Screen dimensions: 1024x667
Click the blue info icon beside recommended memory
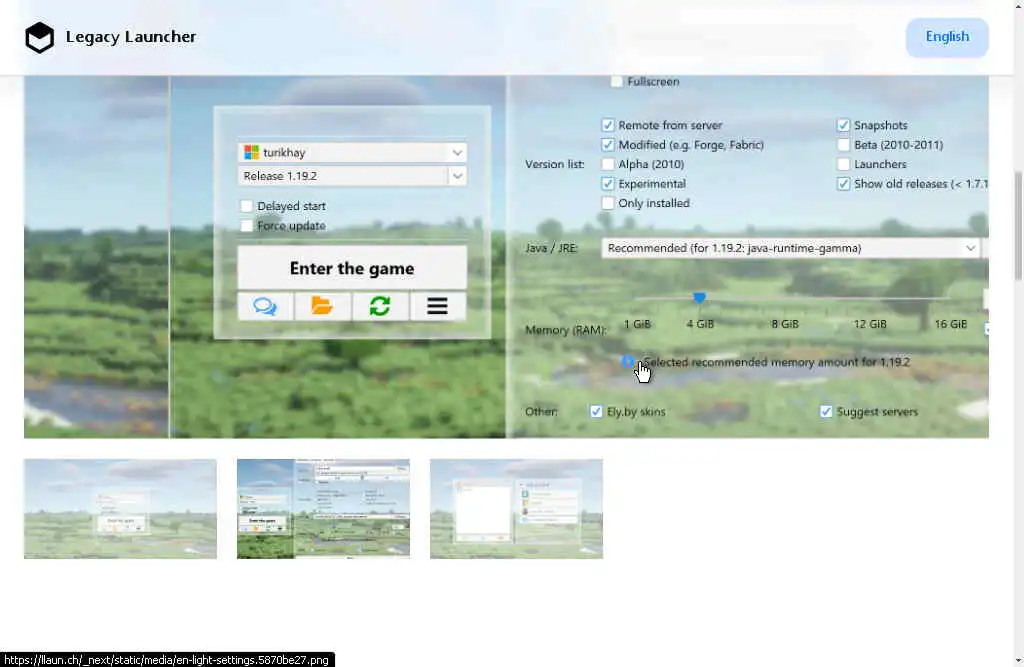(x=627, y=361)
